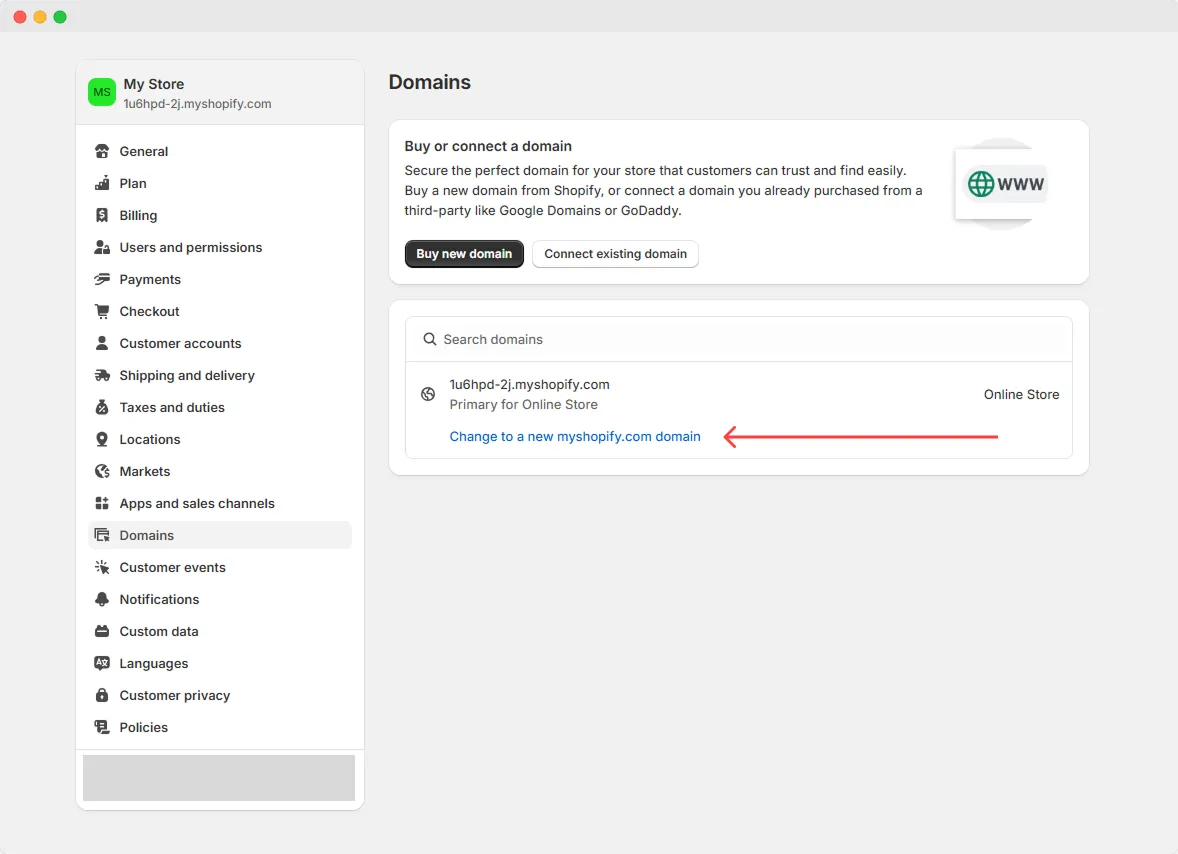
Task: Click the Checkout cart icon
Action: tap(102, 312)
